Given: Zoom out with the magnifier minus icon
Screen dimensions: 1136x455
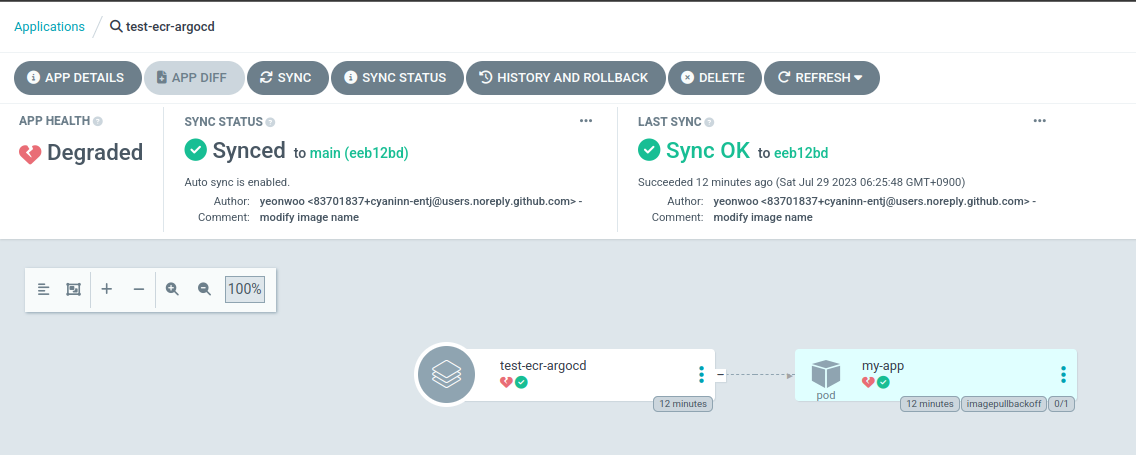Looking at the screenshot, I should coord(204,289).
